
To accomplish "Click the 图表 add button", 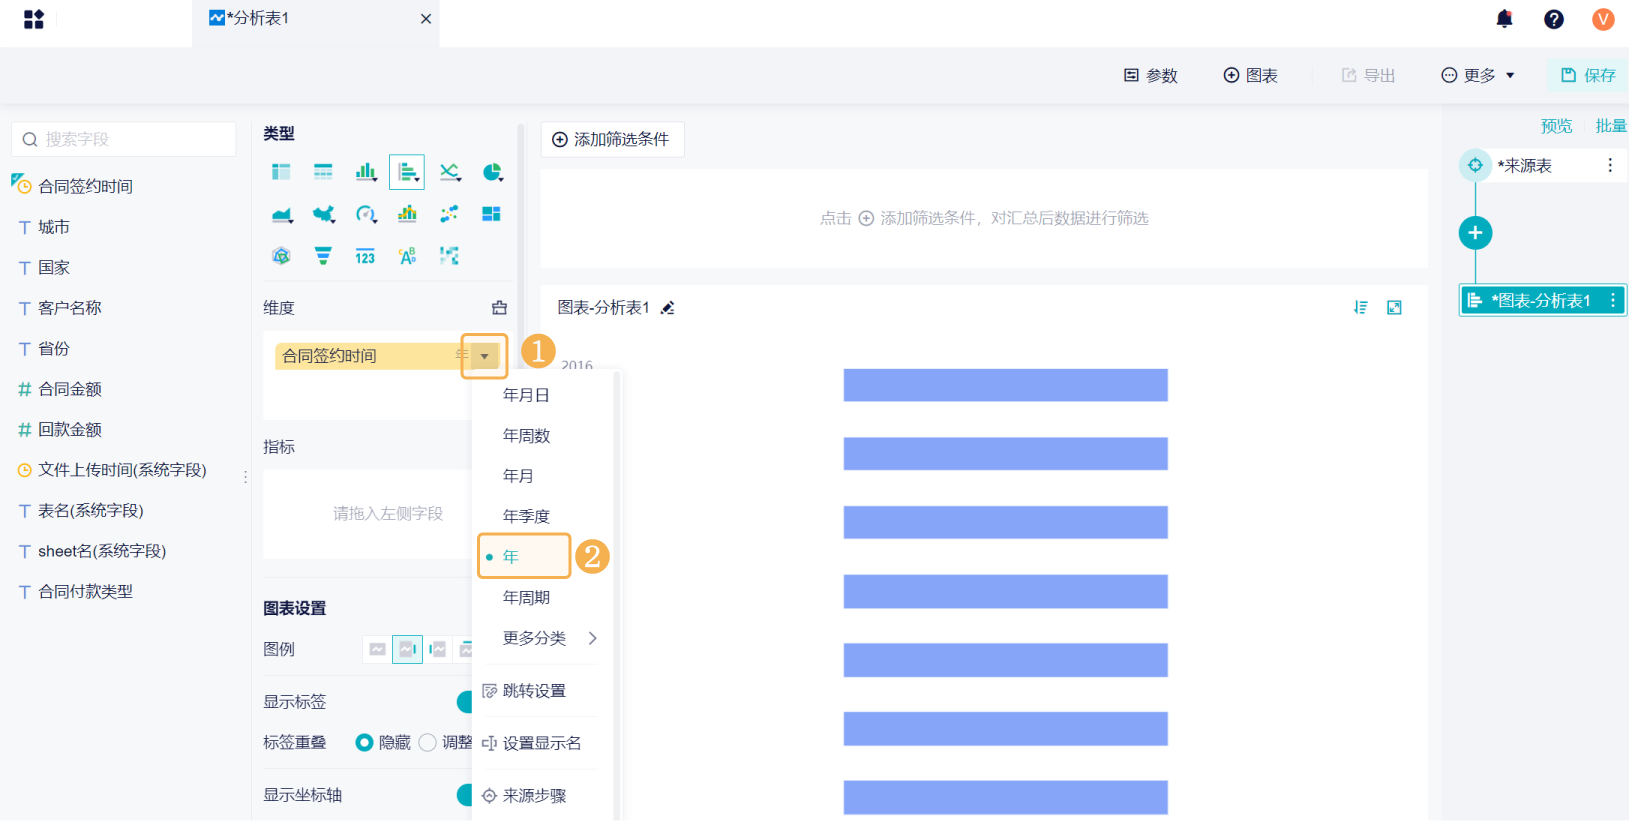I will (1251, 76).
